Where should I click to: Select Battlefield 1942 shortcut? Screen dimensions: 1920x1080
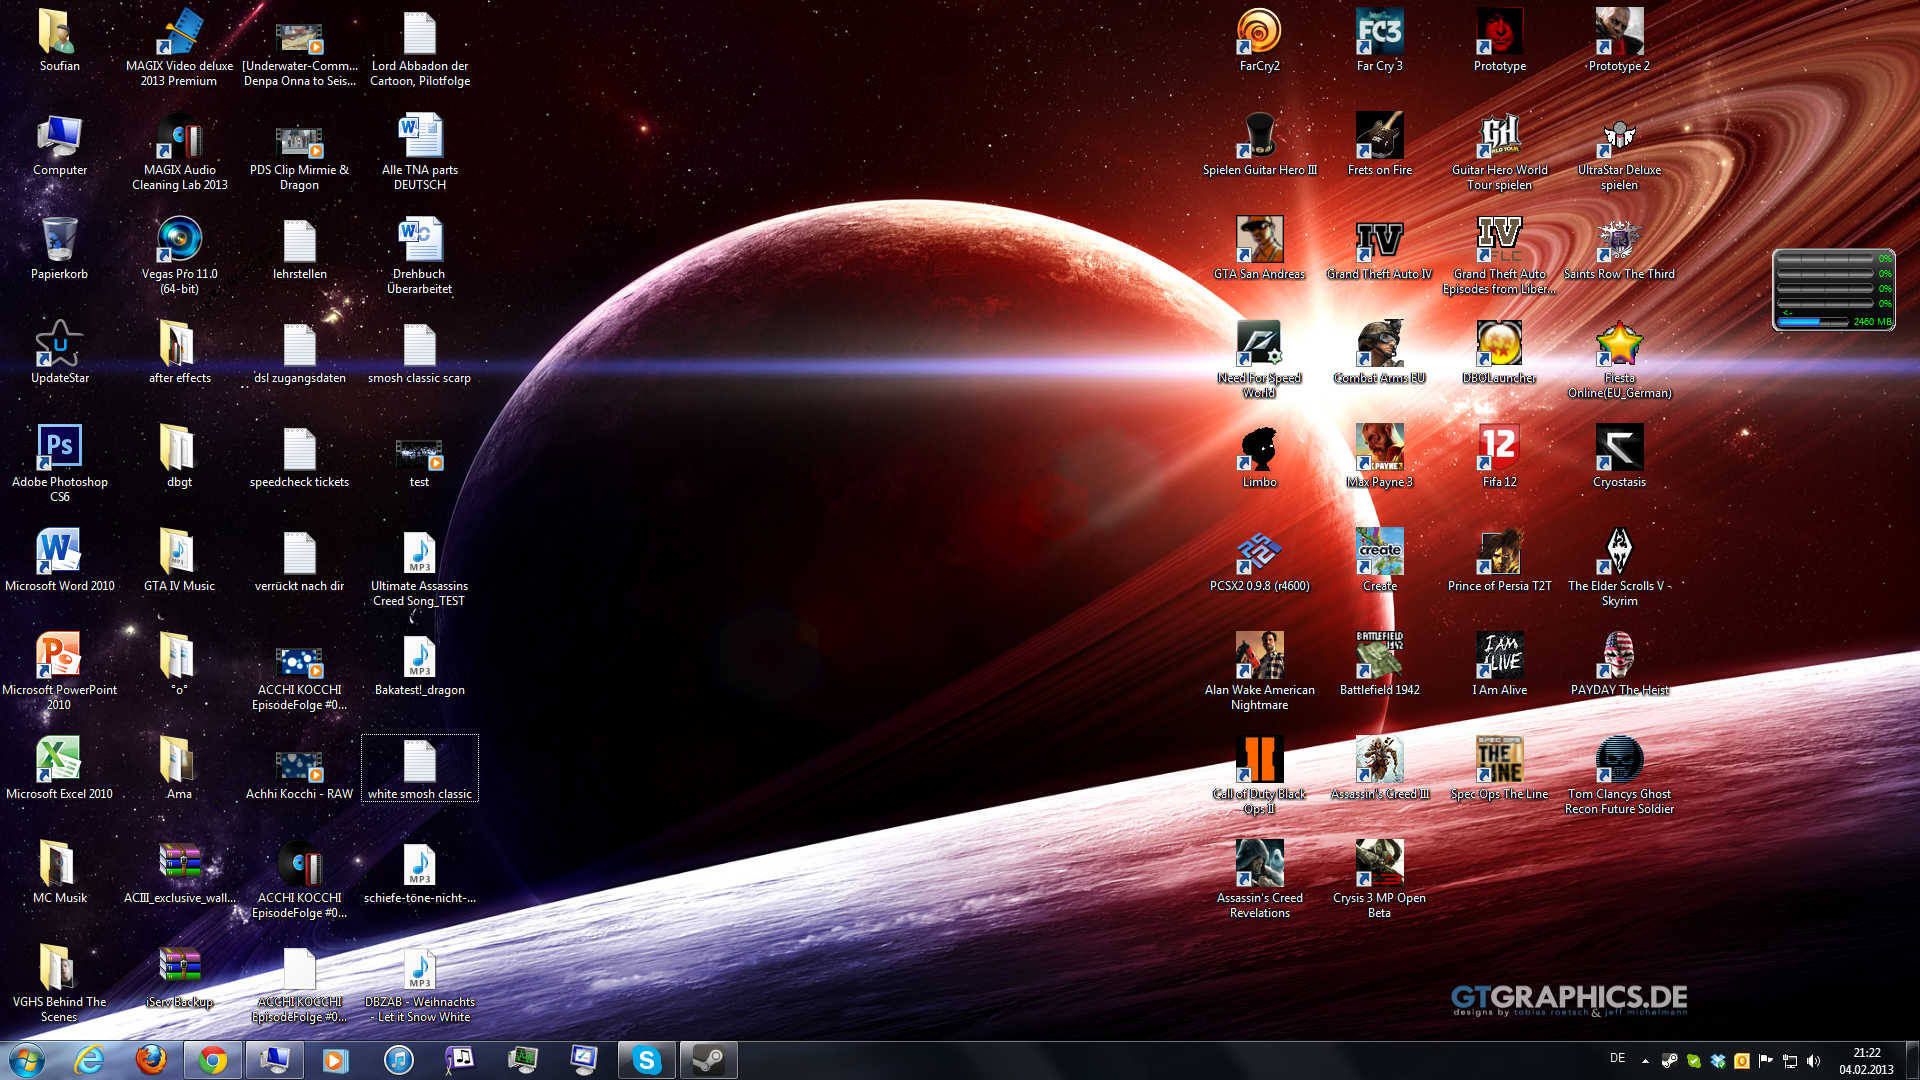(1379, 664)
